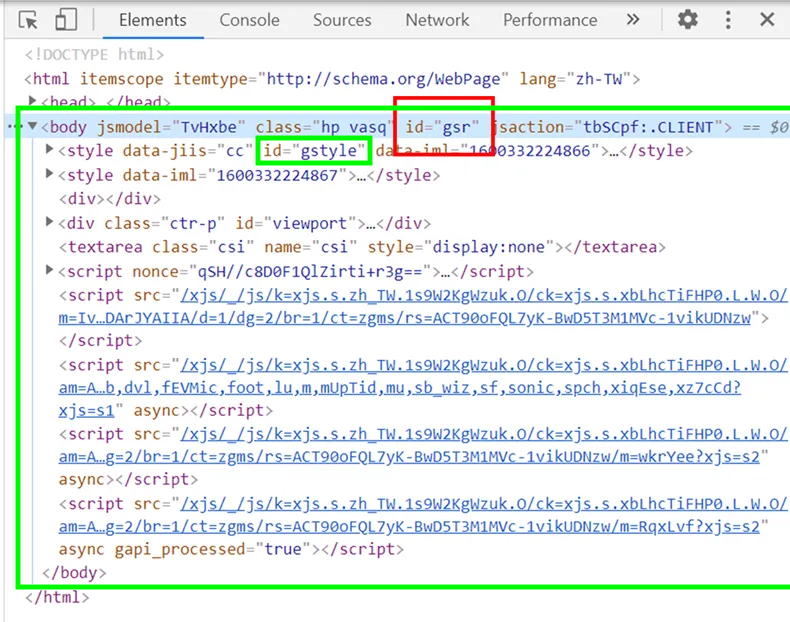
Task: Switch to the Network tab
Action: coord(437,20)
